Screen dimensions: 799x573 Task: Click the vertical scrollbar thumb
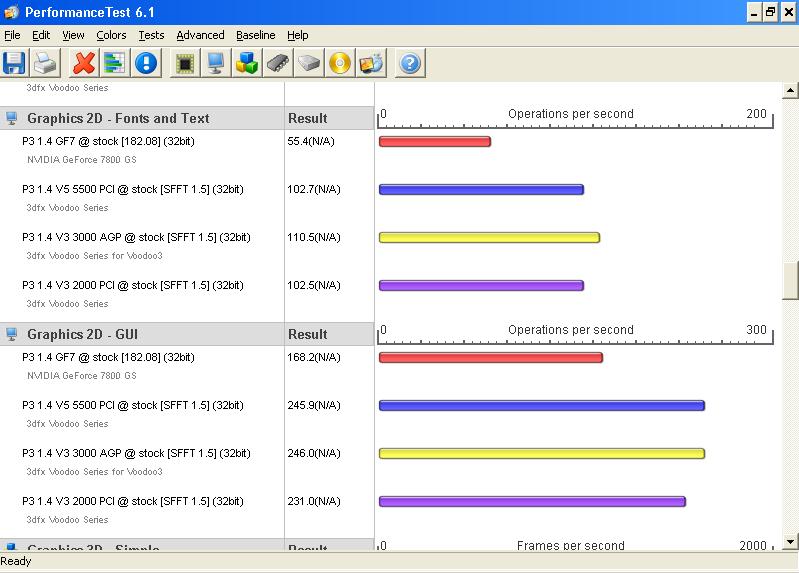pos(790,280)
